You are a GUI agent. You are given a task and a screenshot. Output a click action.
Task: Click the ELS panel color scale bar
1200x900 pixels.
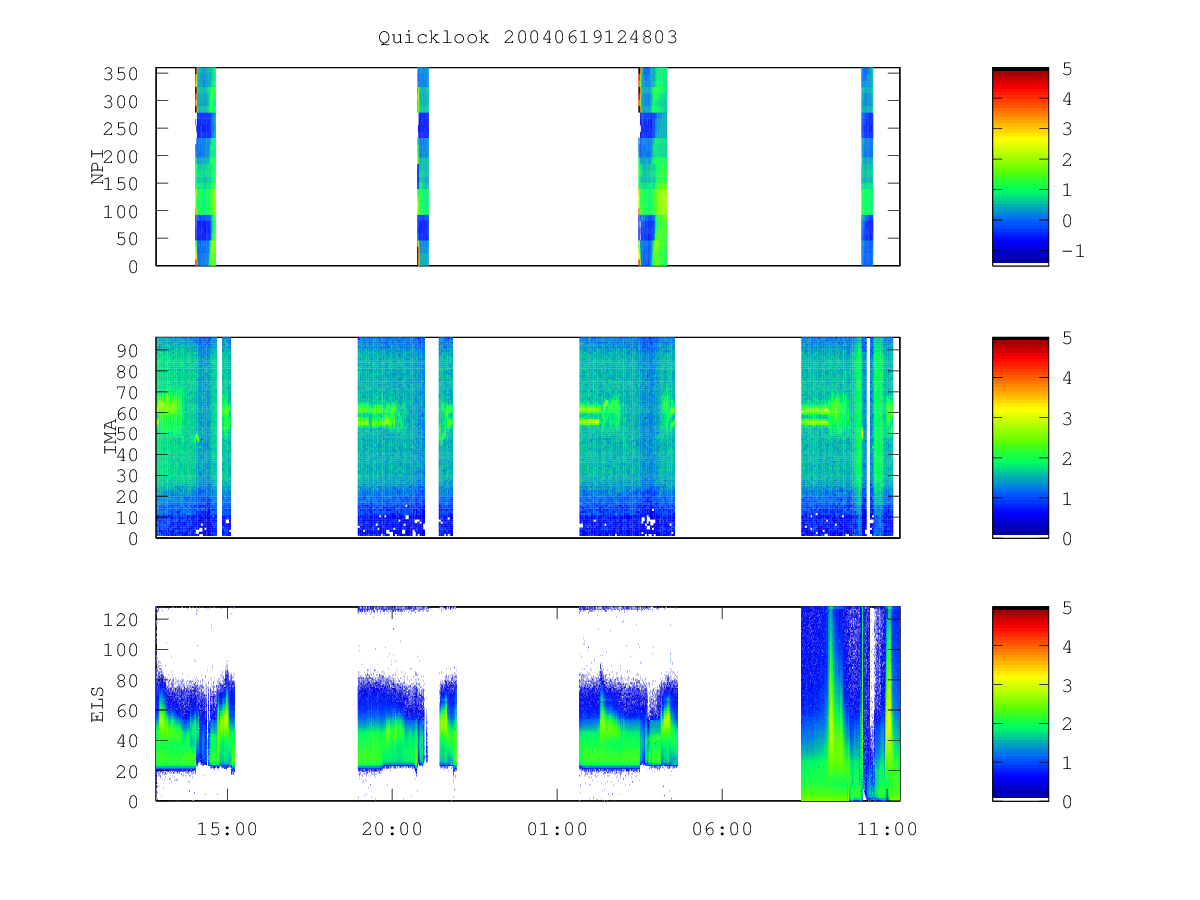1020,704
